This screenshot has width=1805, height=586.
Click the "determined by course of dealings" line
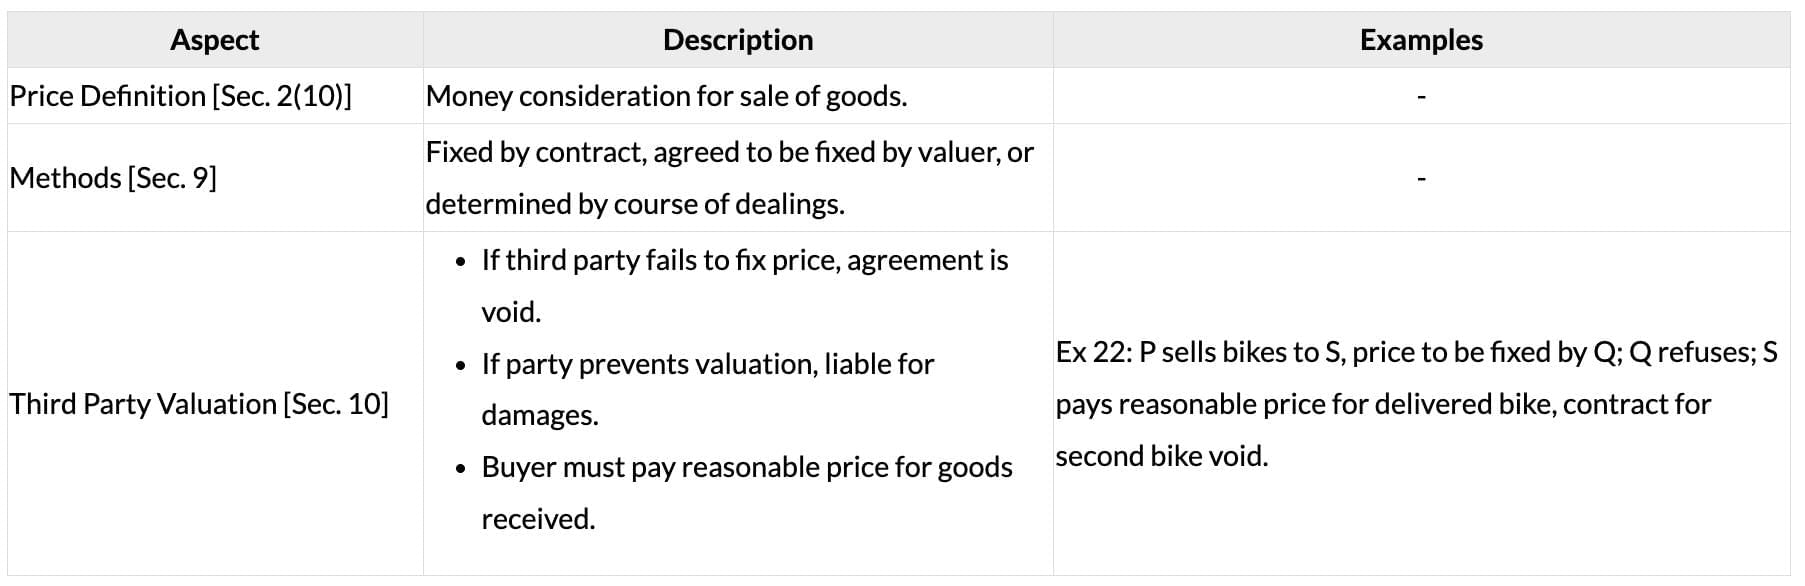coord(635,204)
